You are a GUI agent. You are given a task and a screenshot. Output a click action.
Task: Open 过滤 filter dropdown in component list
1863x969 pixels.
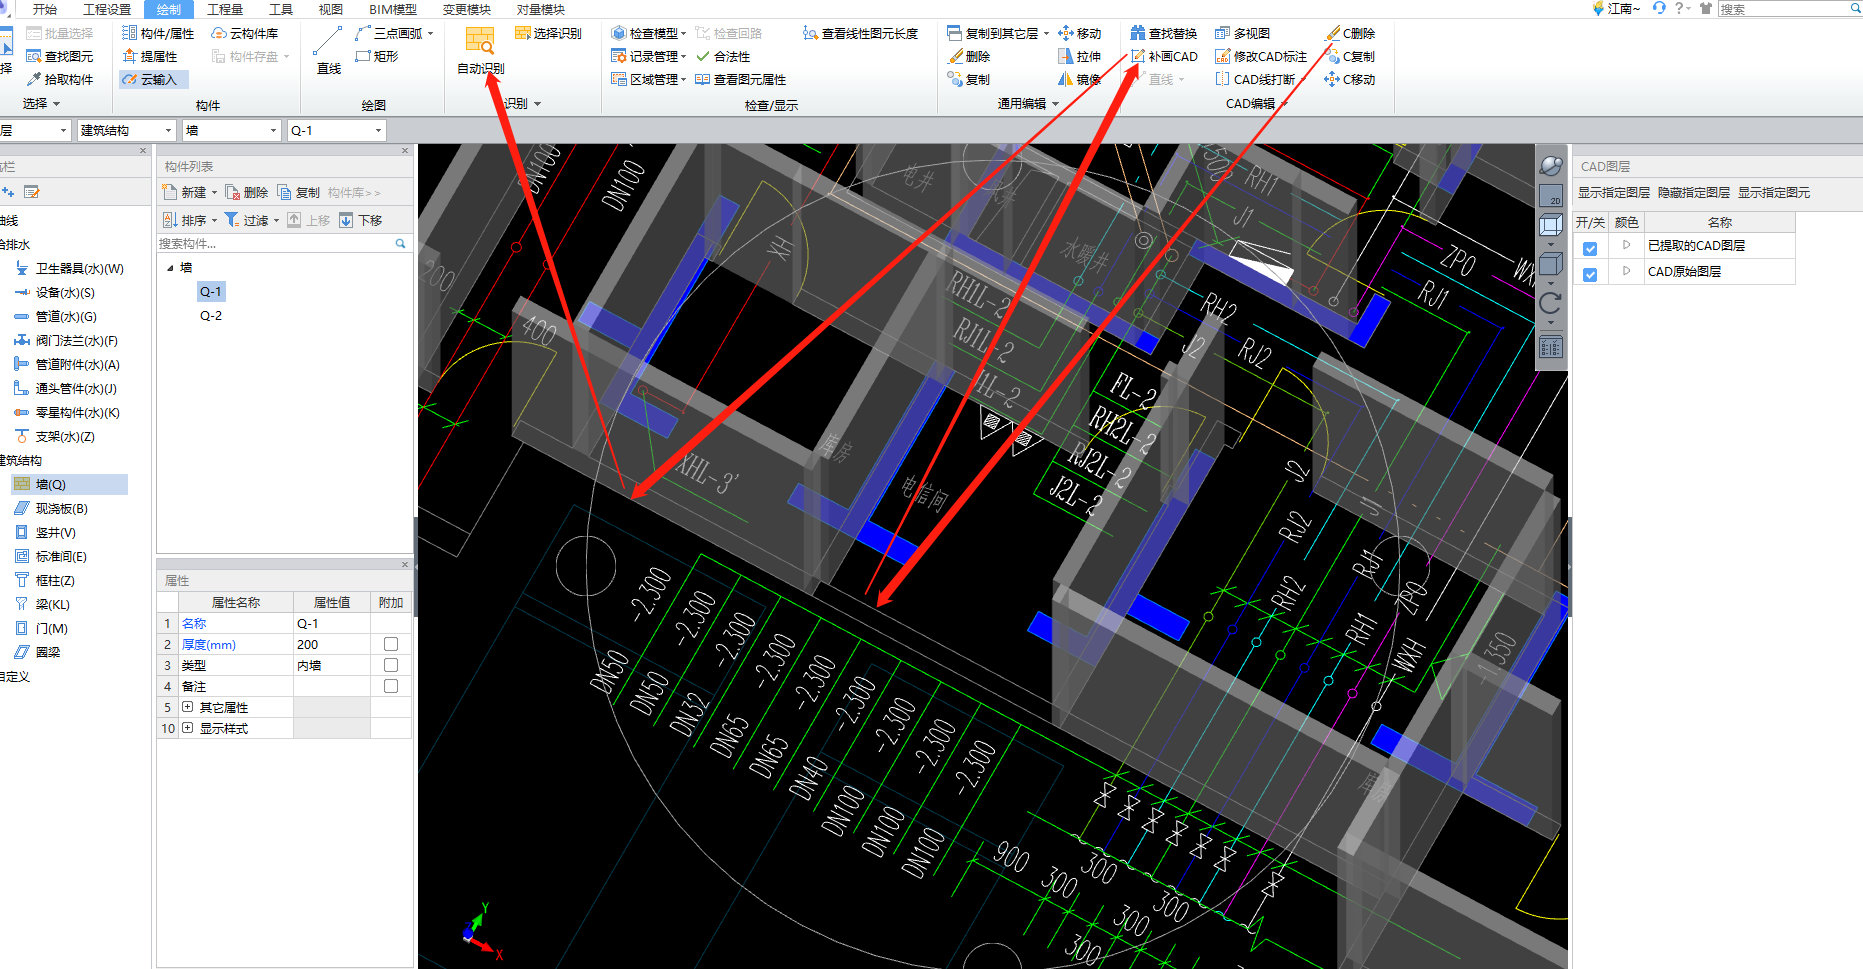click(252, 220)
